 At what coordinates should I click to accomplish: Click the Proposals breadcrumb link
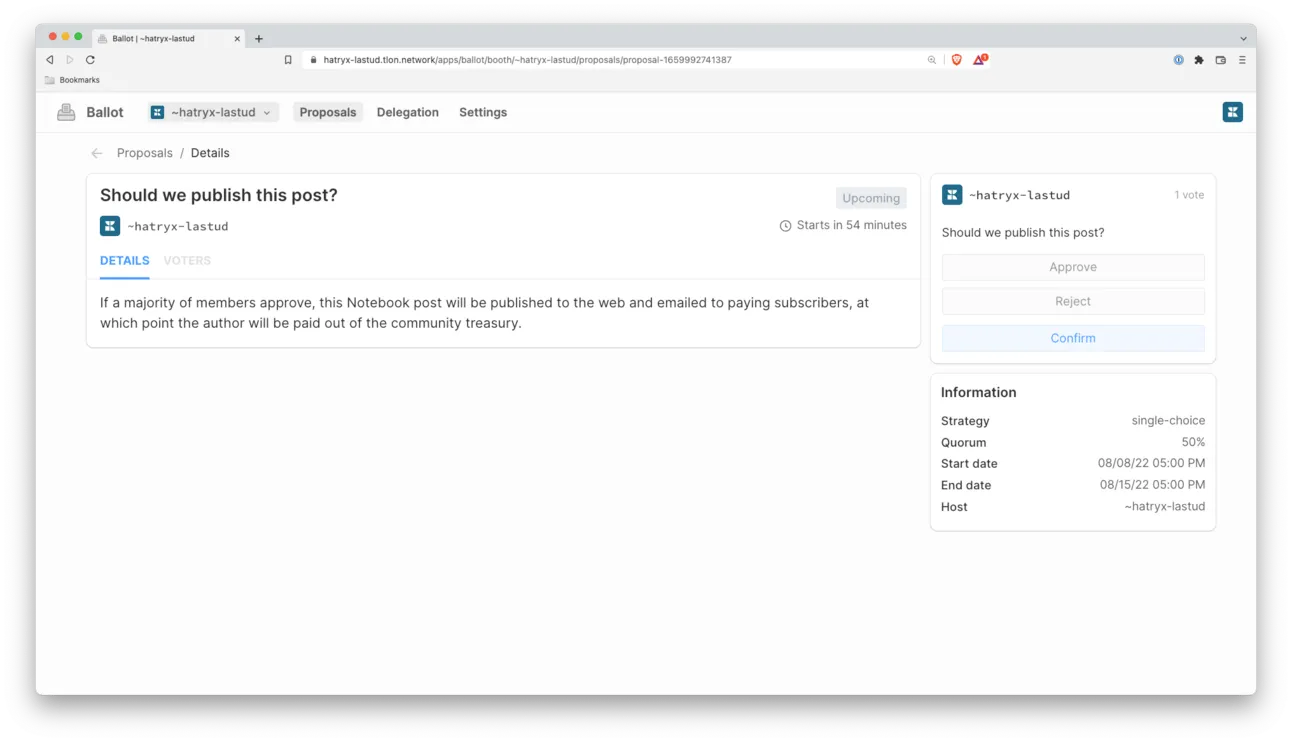click(x=145, y=153)
